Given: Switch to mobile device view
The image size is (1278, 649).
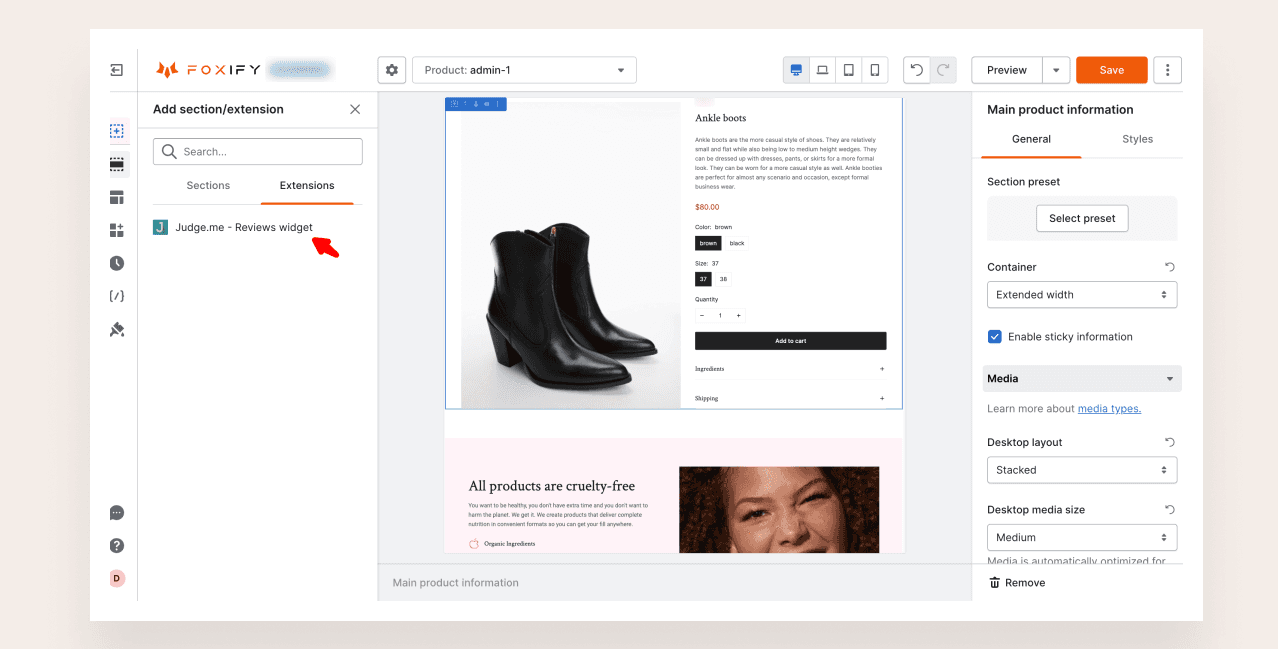Looking at the screenshot, I should coord(874,70).
